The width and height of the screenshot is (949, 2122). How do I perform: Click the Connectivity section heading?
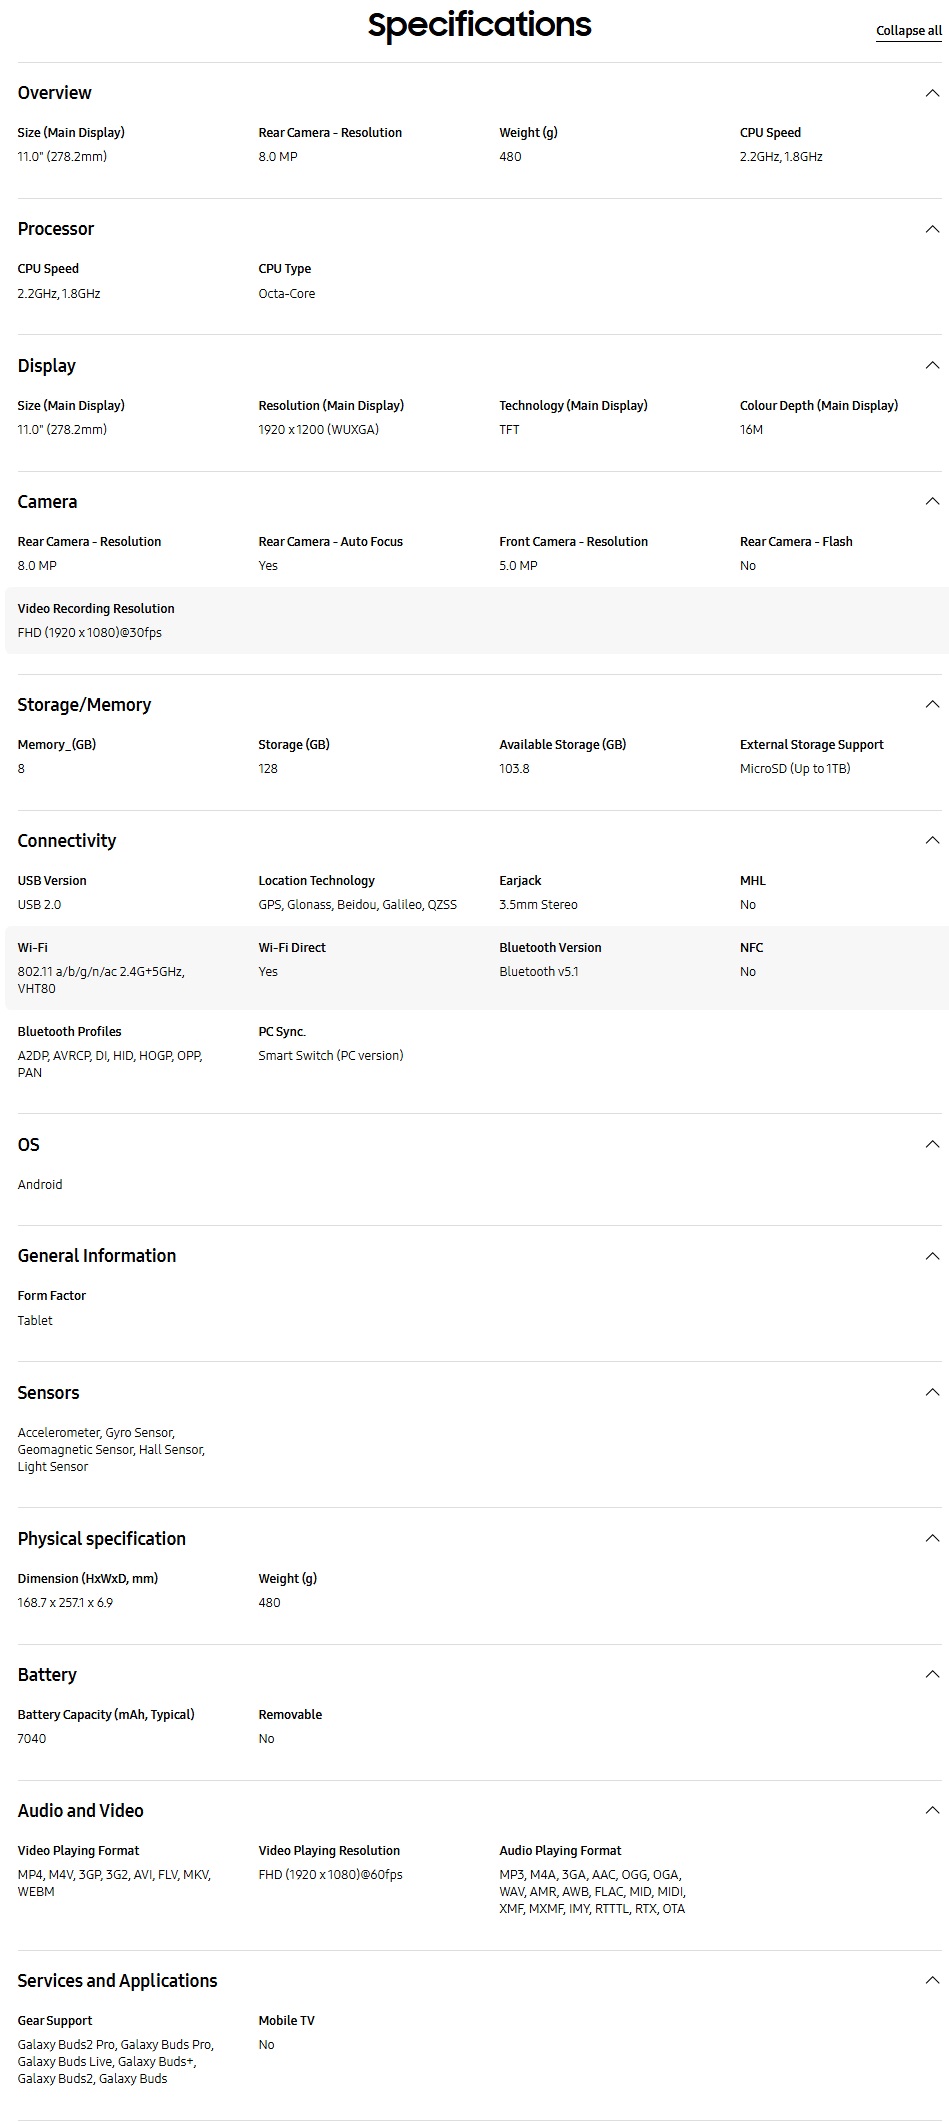coord(67,841)
